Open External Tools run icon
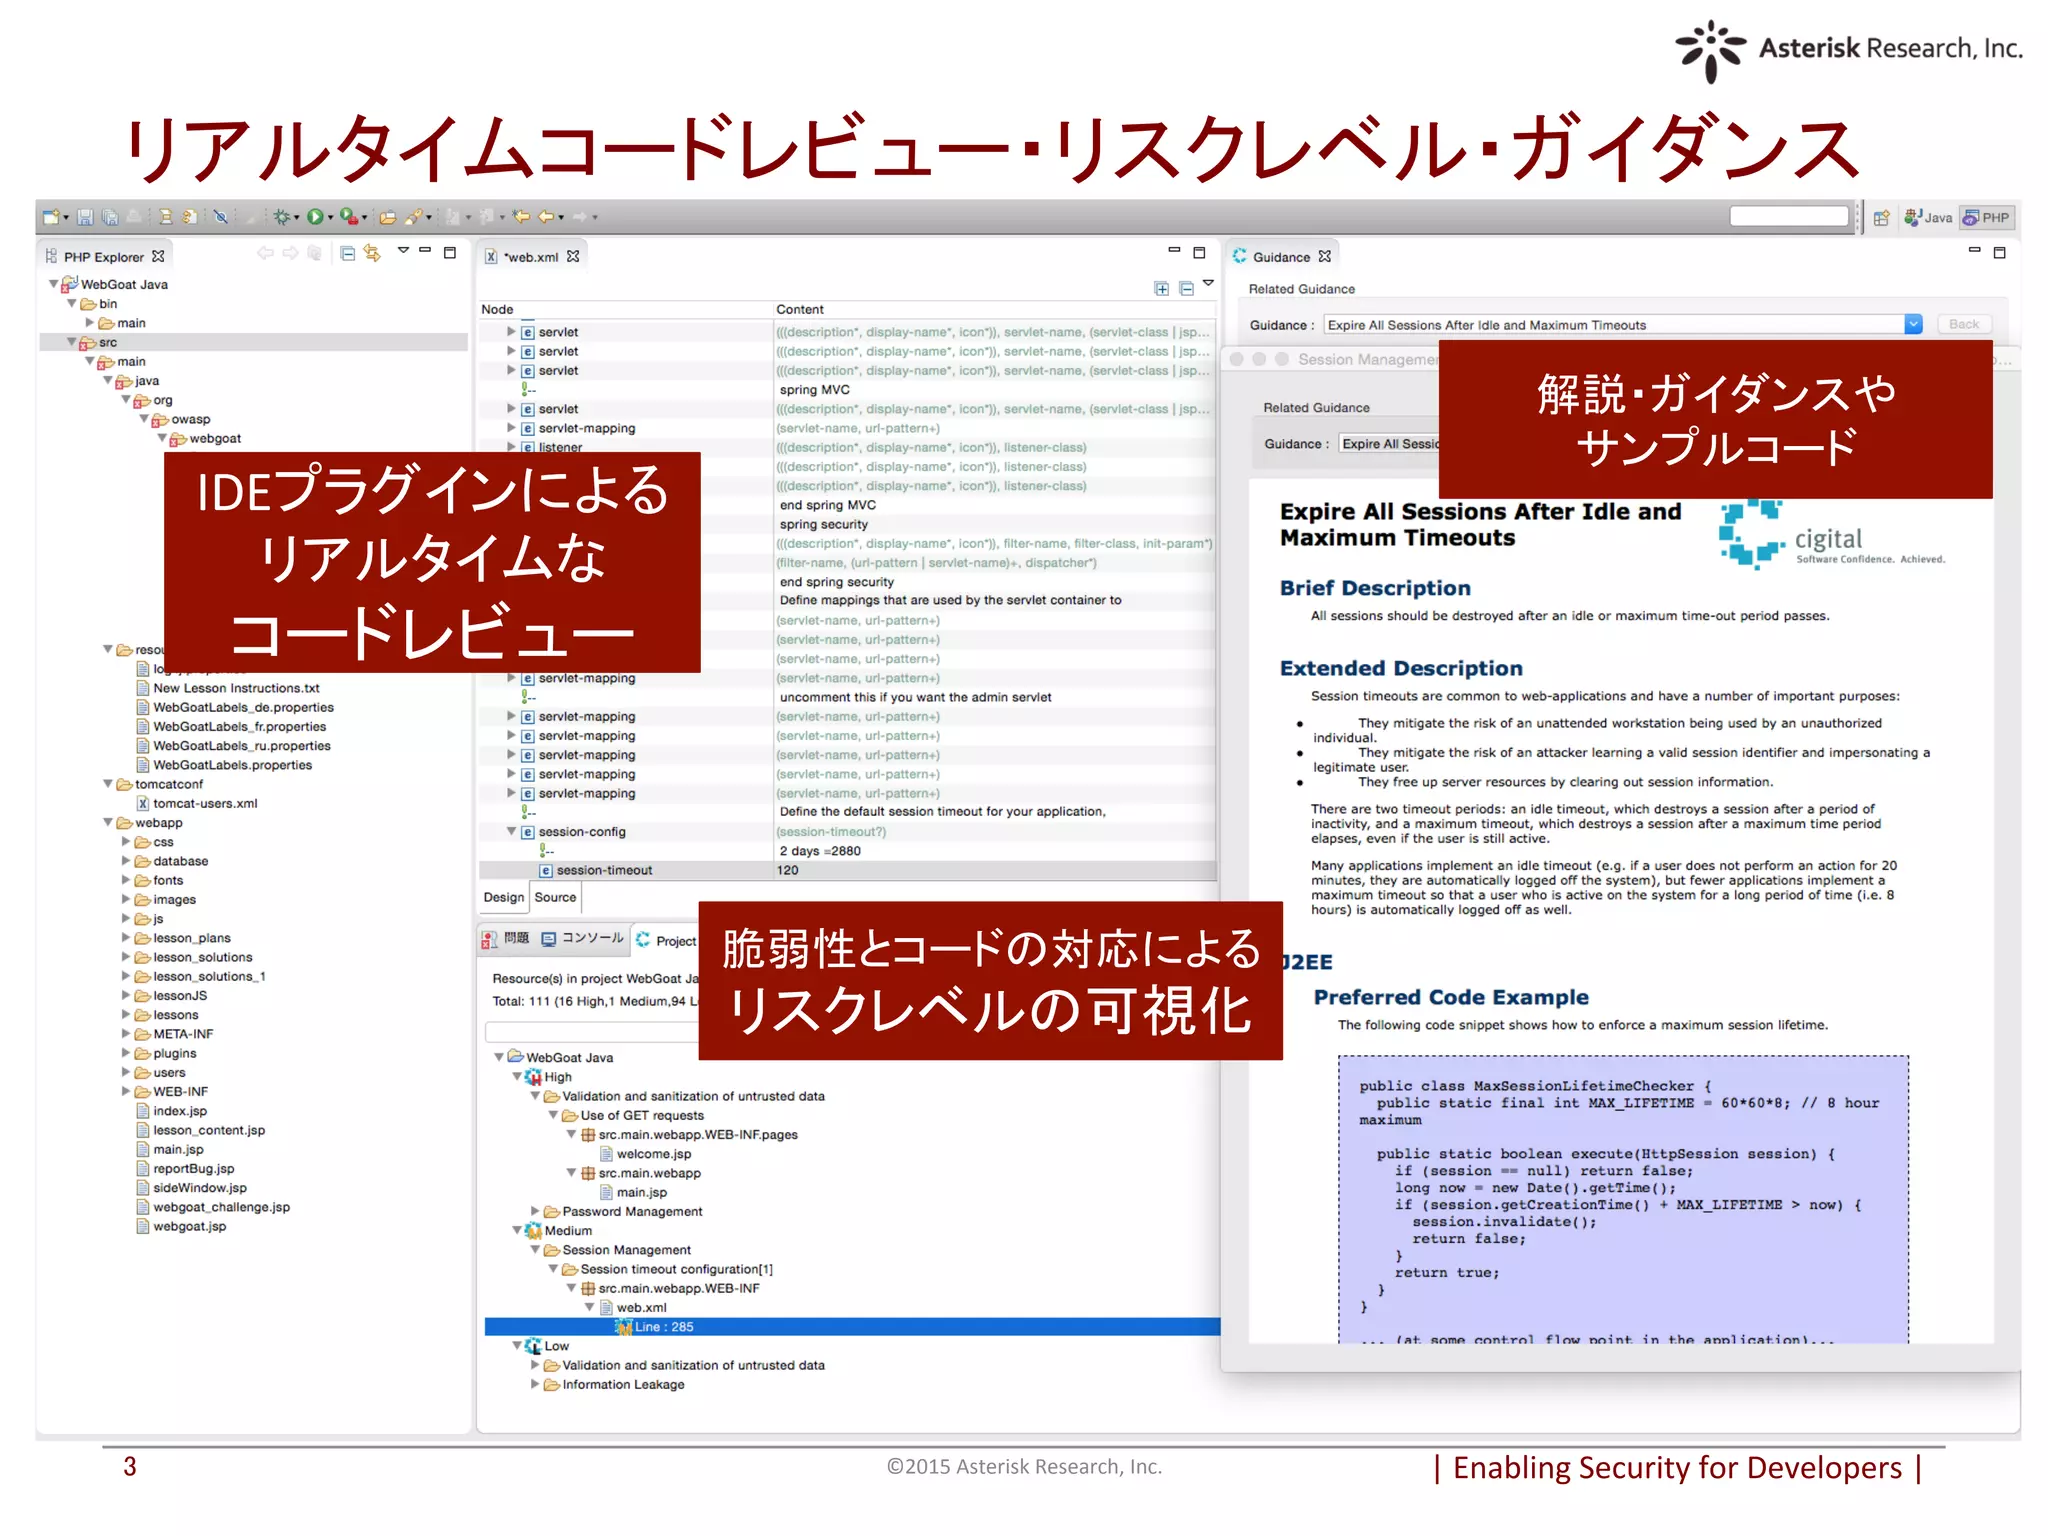 click(348, 217)
